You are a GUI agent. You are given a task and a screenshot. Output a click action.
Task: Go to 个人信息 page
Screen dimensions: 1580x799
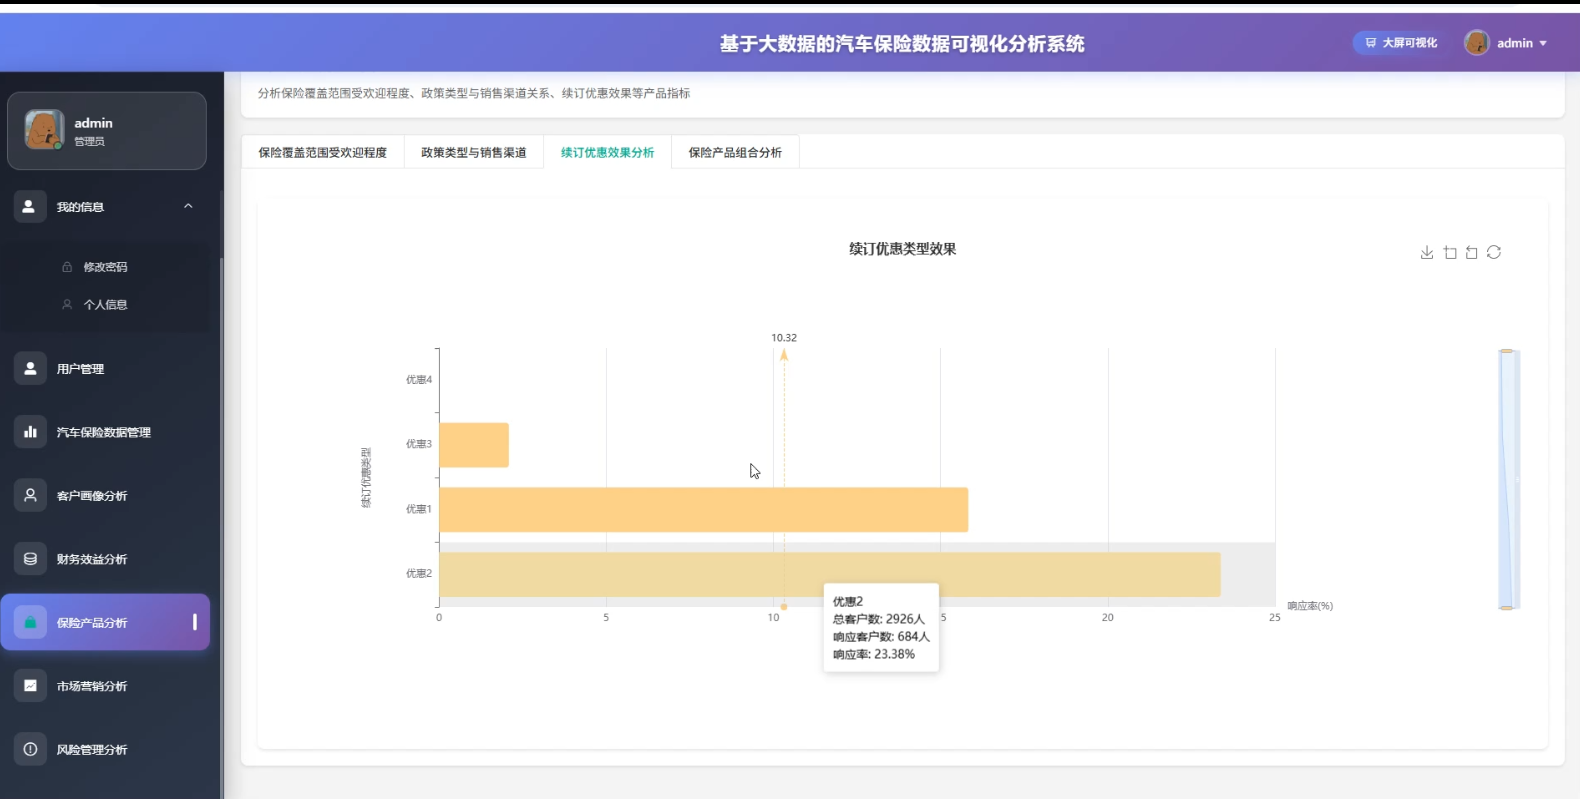click(x=105, y=304)
